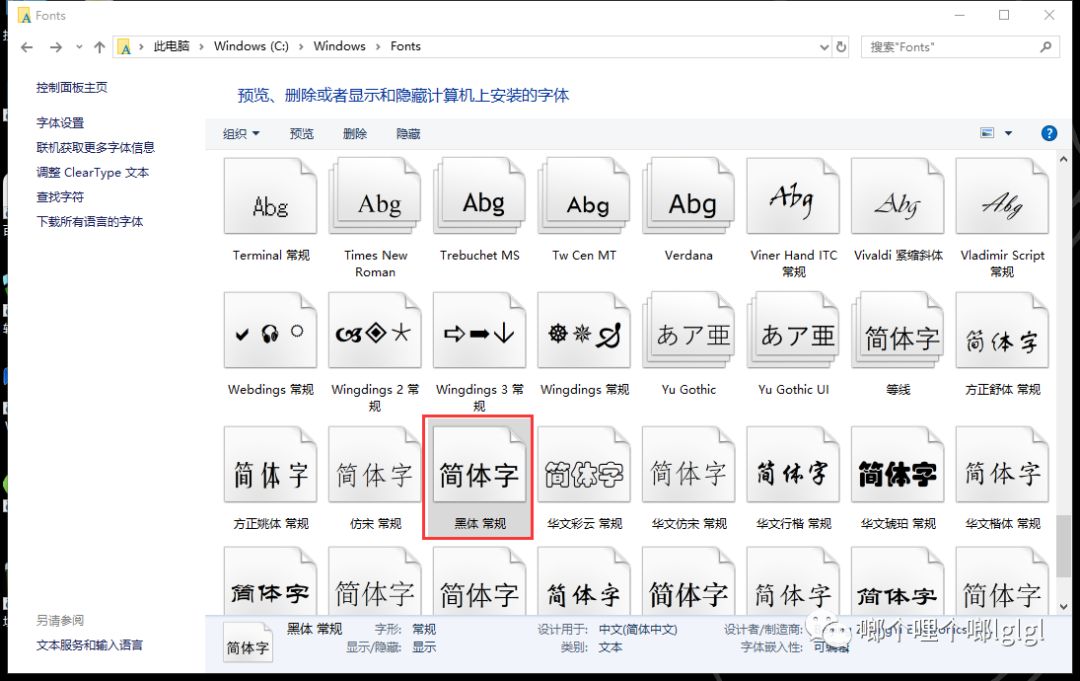Expand the address bar history dropdown
This screenshot has height=681, width=1080.
click(824, 47)
